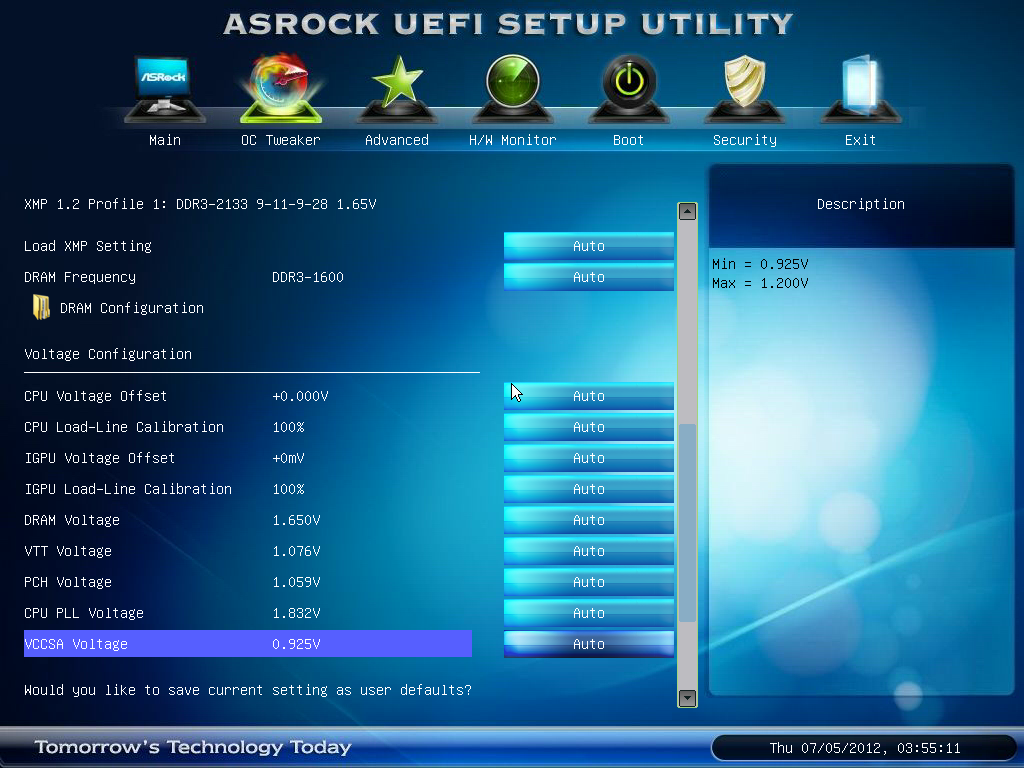Select the CPU Load-Line Calibration label
The height and width of the screenshot is (768, 1024).
click(x=124, y=427)
